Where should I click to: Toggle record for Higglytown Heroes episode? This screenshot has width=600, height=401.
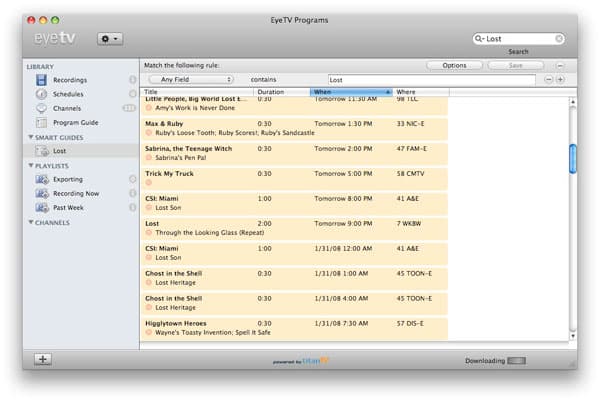[148, 333]
